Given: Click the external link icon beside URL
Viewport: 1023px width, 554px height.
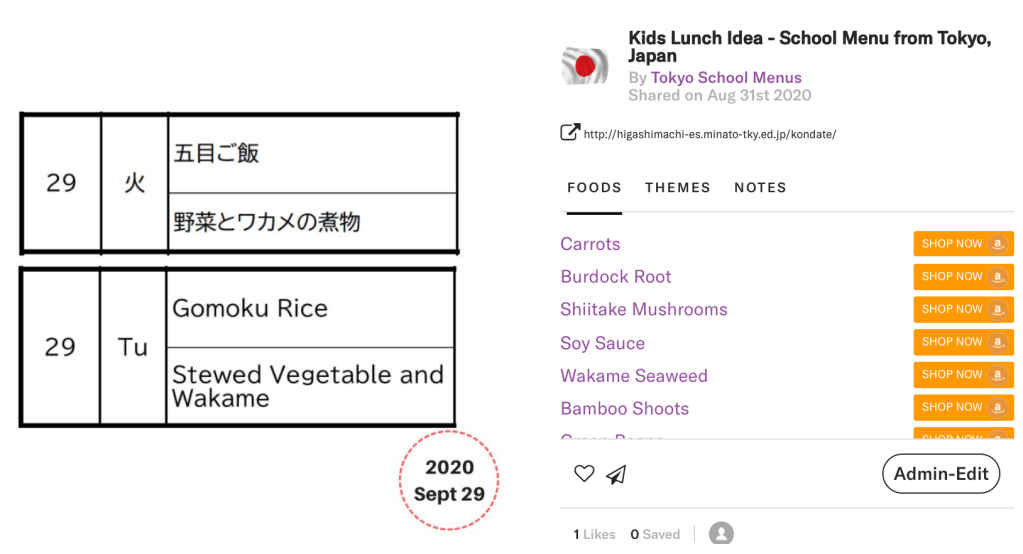Looking at the screenshot, I should coord(569,132).
